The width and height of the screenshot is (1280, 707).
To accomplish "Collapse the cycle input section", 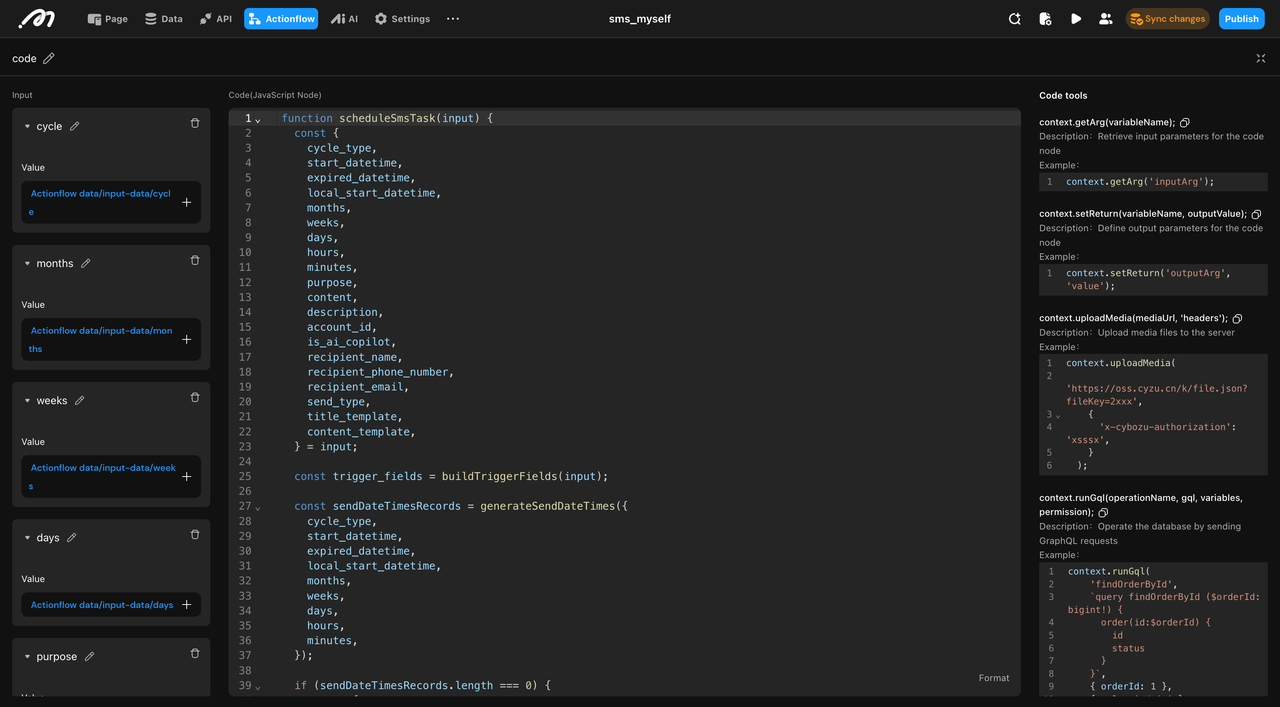I will pyautogui.click(x=27, y=127).
